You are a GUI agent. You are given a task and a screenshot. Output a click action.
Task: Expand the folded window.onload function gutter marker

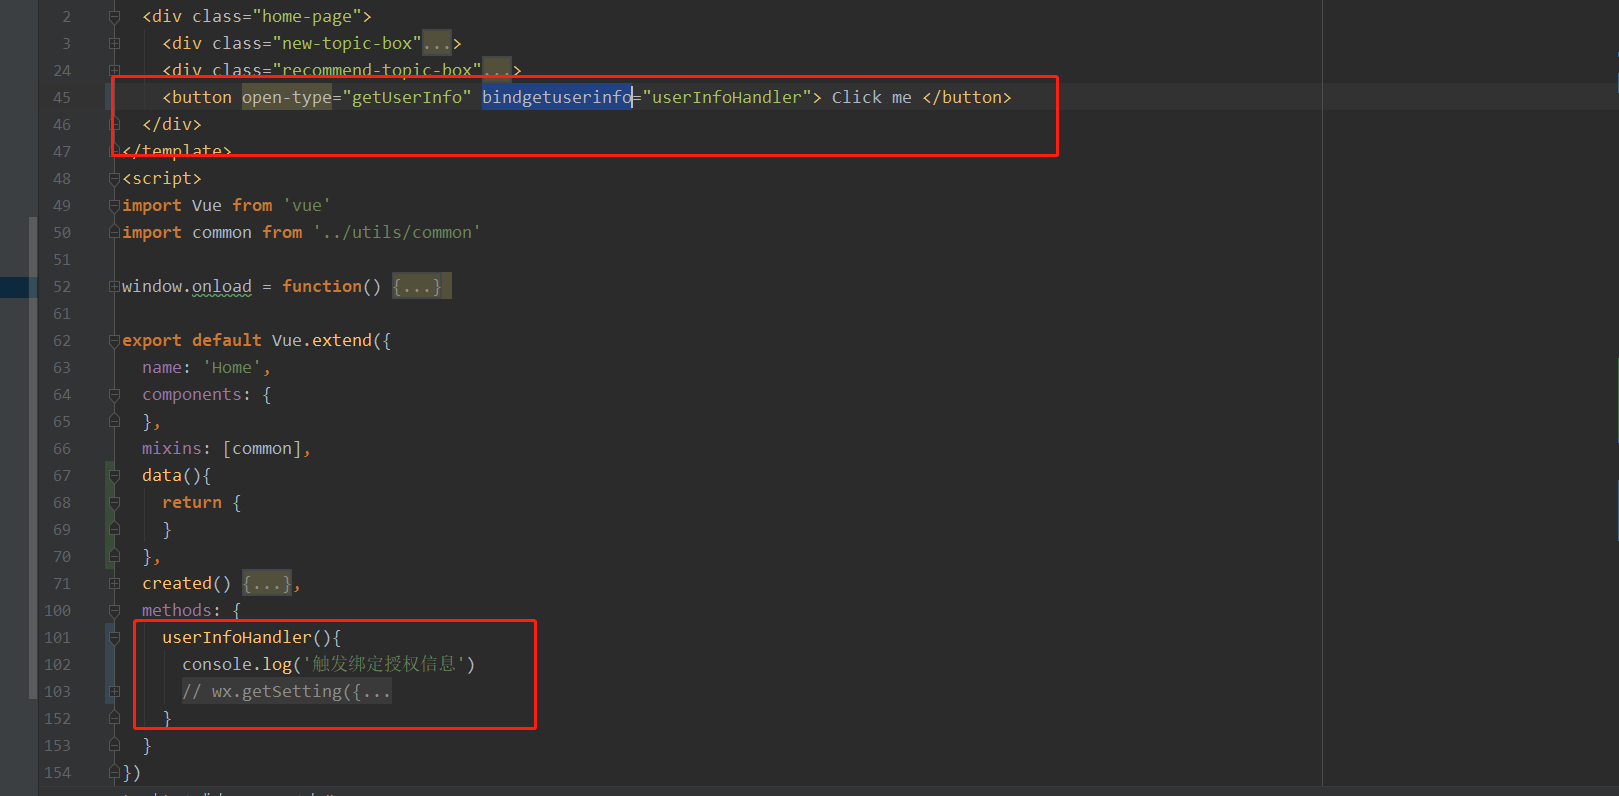click(114, 286)
